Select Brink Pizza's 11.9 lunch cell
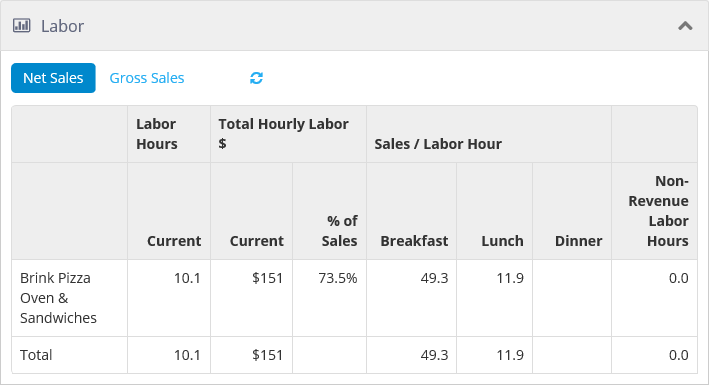 510,278
